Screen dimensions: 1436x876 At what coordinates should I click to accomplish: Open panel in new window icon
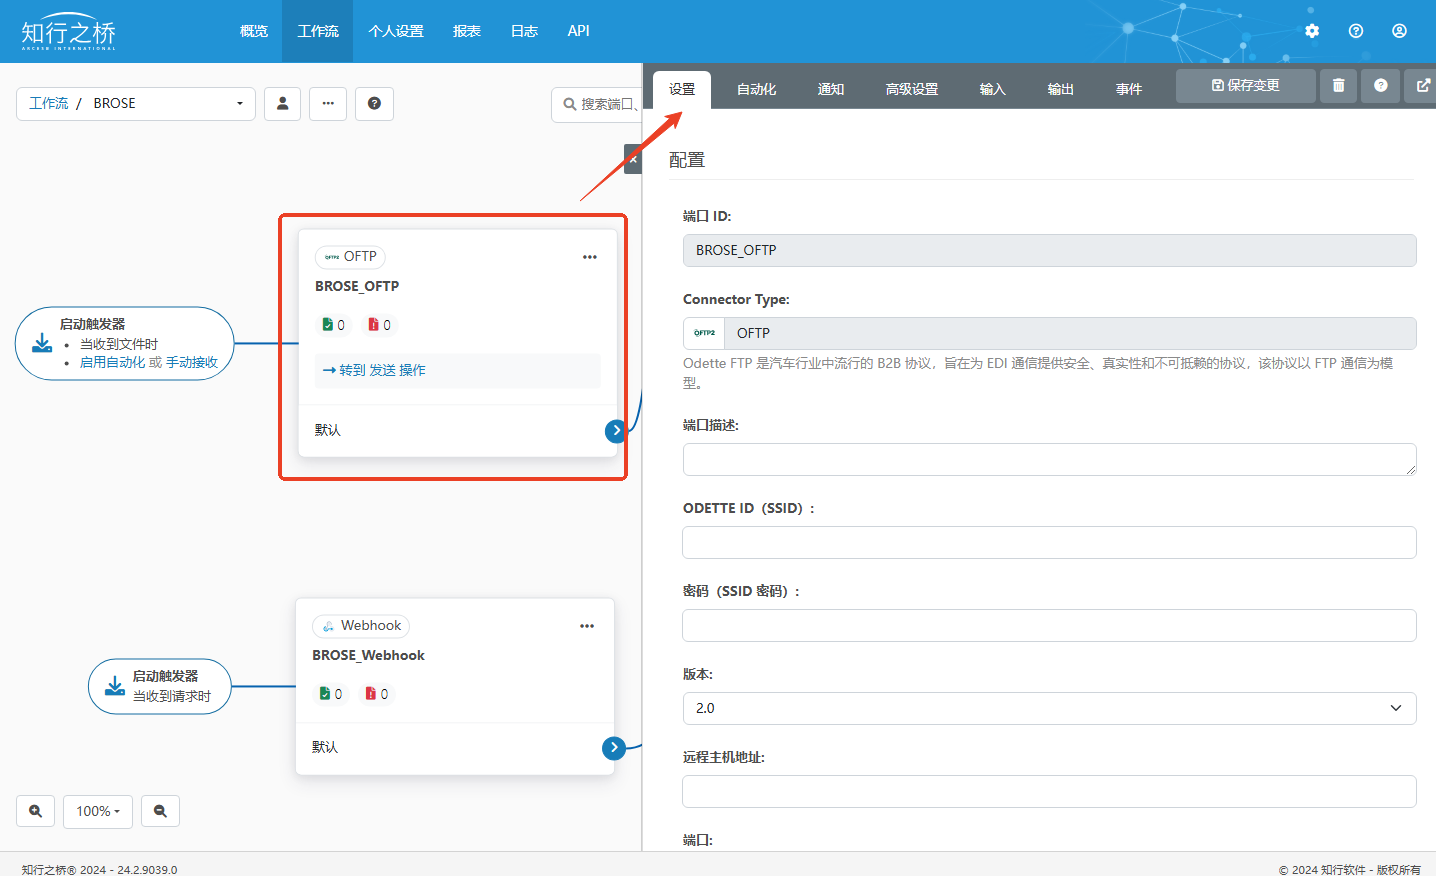pyautogui.click(x=1422, y=86)
